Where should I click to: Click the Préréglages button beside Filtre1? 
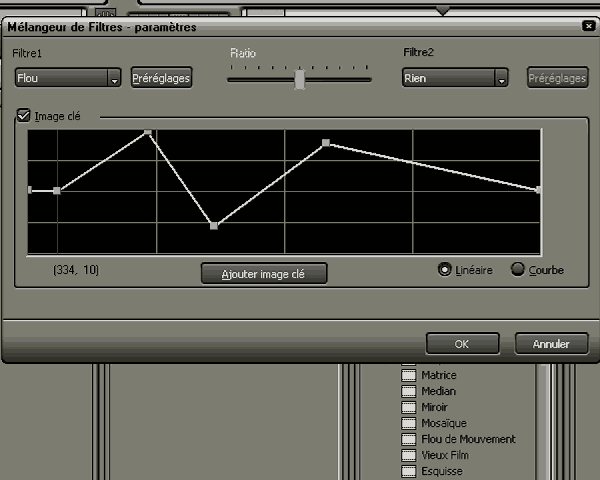point(161,78)
